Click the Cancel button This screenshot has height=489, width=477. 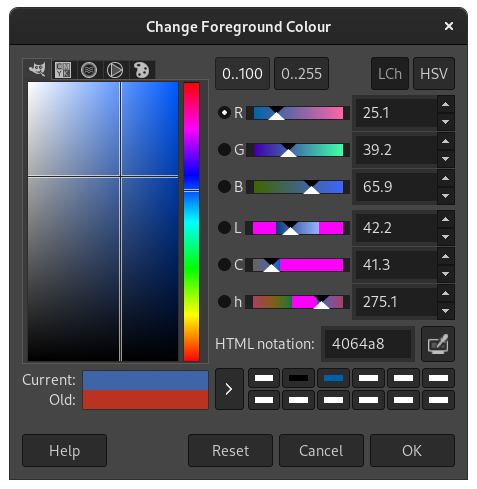321,451
